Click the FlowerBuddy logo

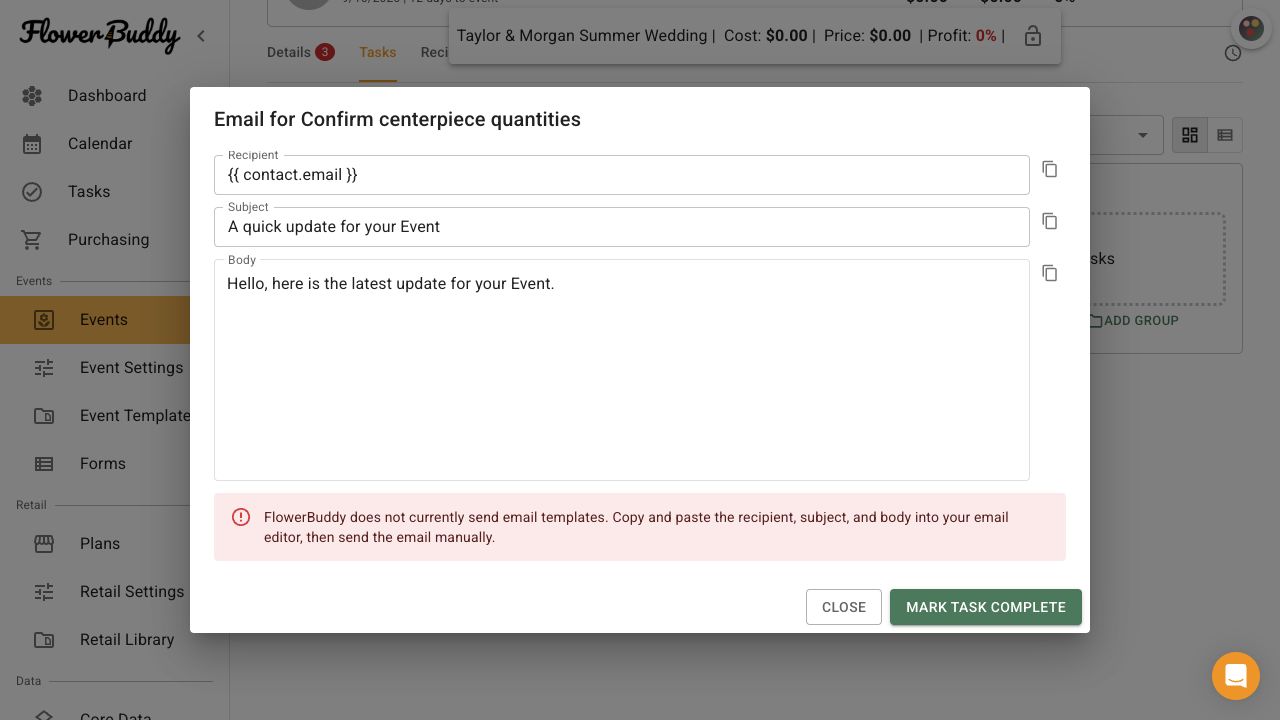click(100, 35)
